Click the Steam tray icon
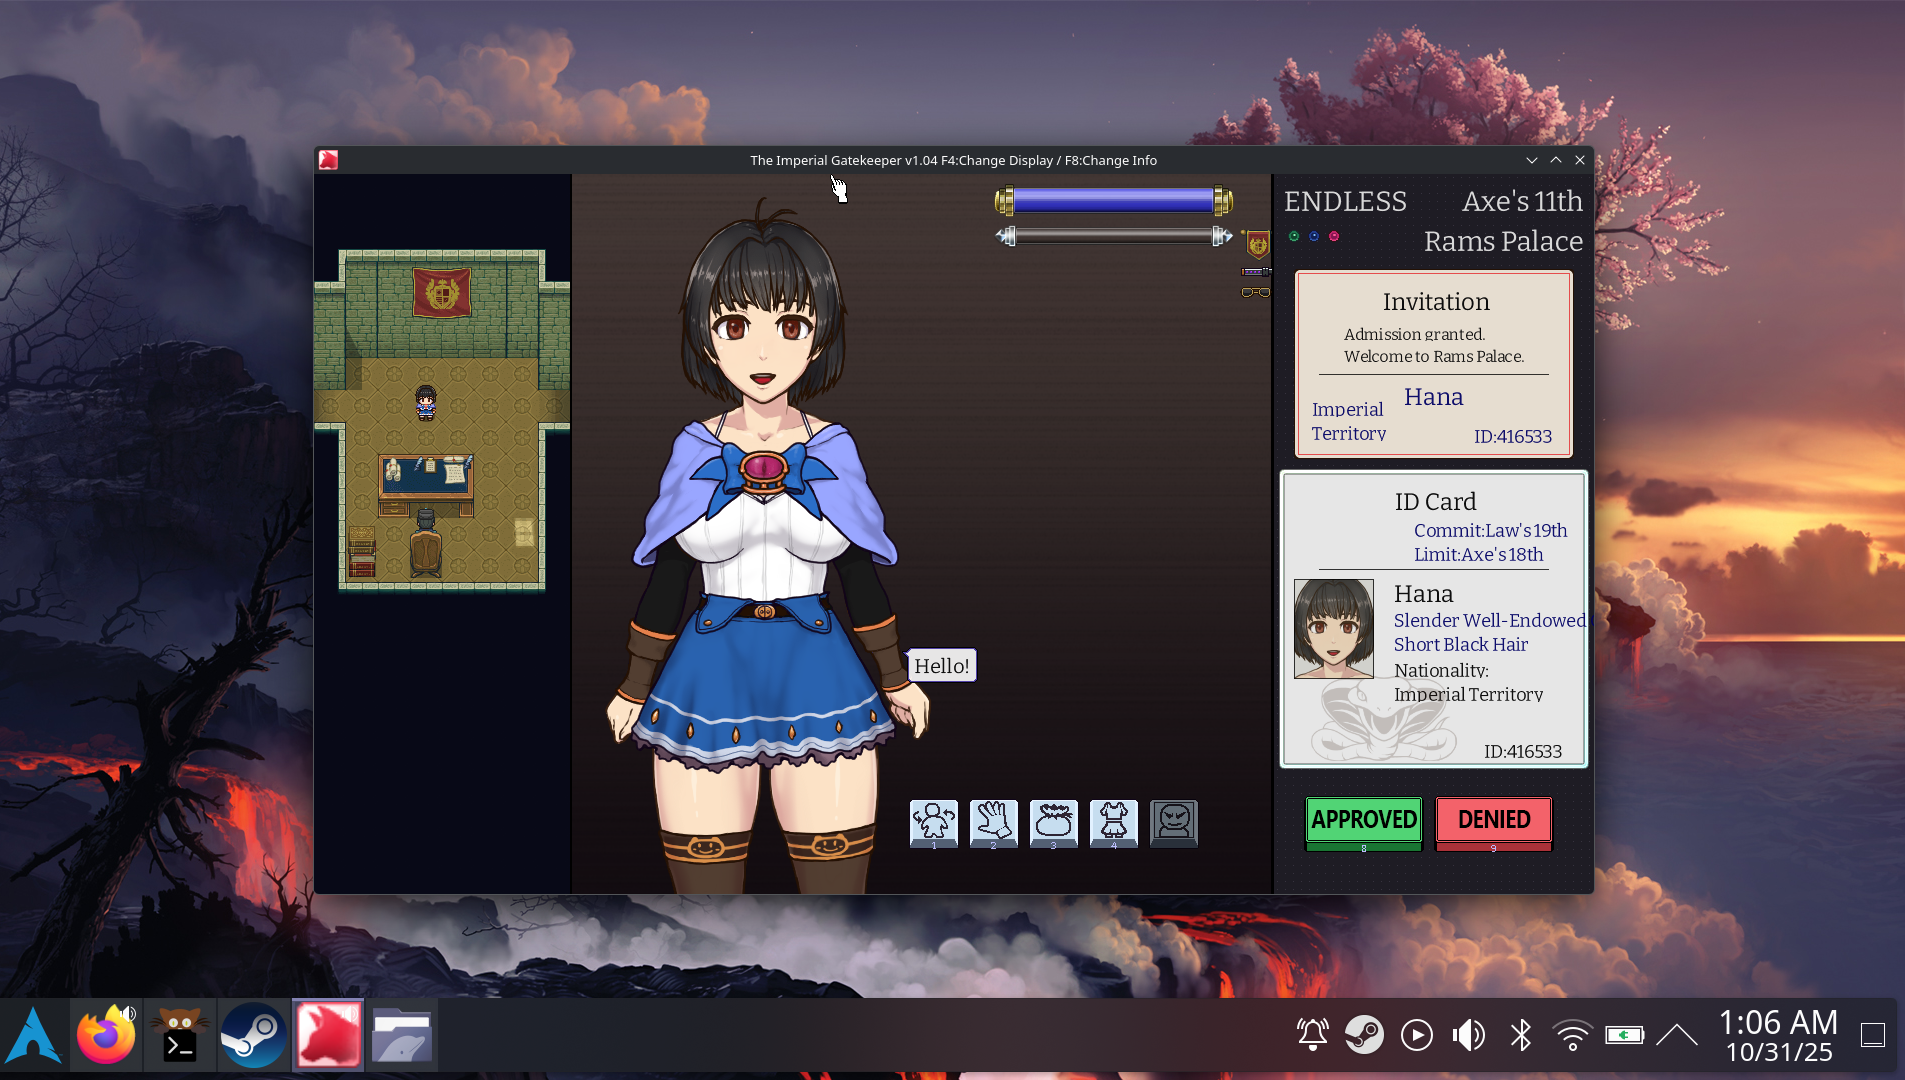This screenshot has width=1905, height=1080. (1364, 1036)
